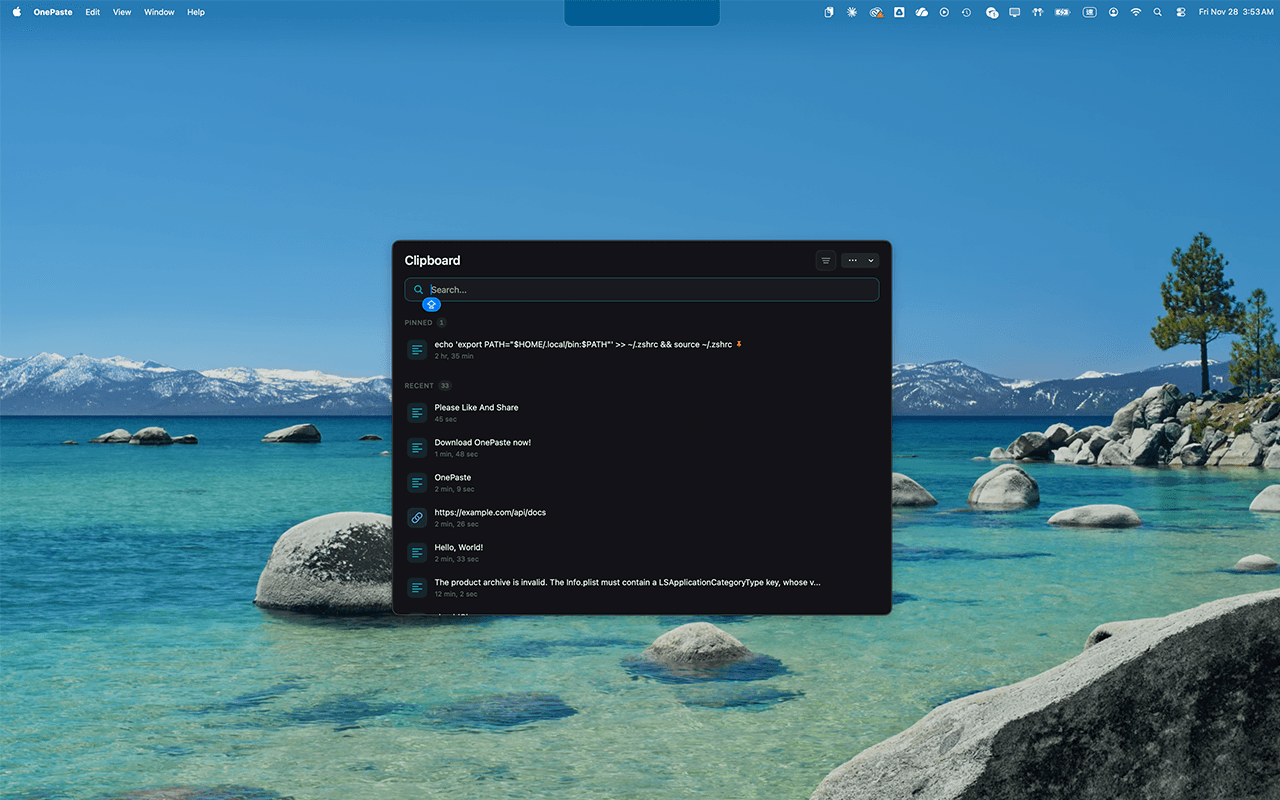This screenshot has width=1280, height=800.
Task: Click the text icon beside the product archive entry
Action: click(x=417, y=587)
